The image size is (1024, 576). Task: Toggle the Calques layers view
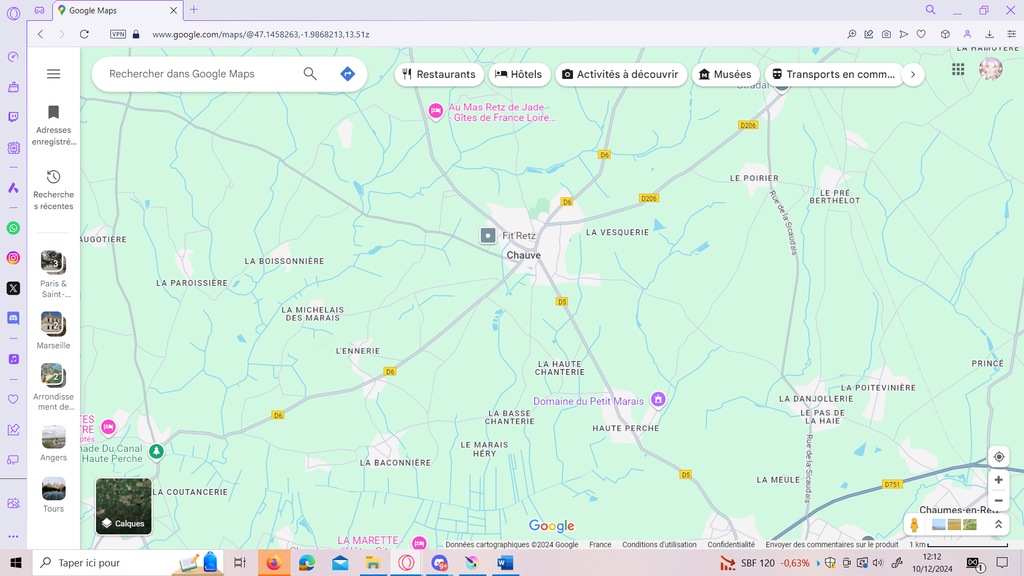[124, 506]
